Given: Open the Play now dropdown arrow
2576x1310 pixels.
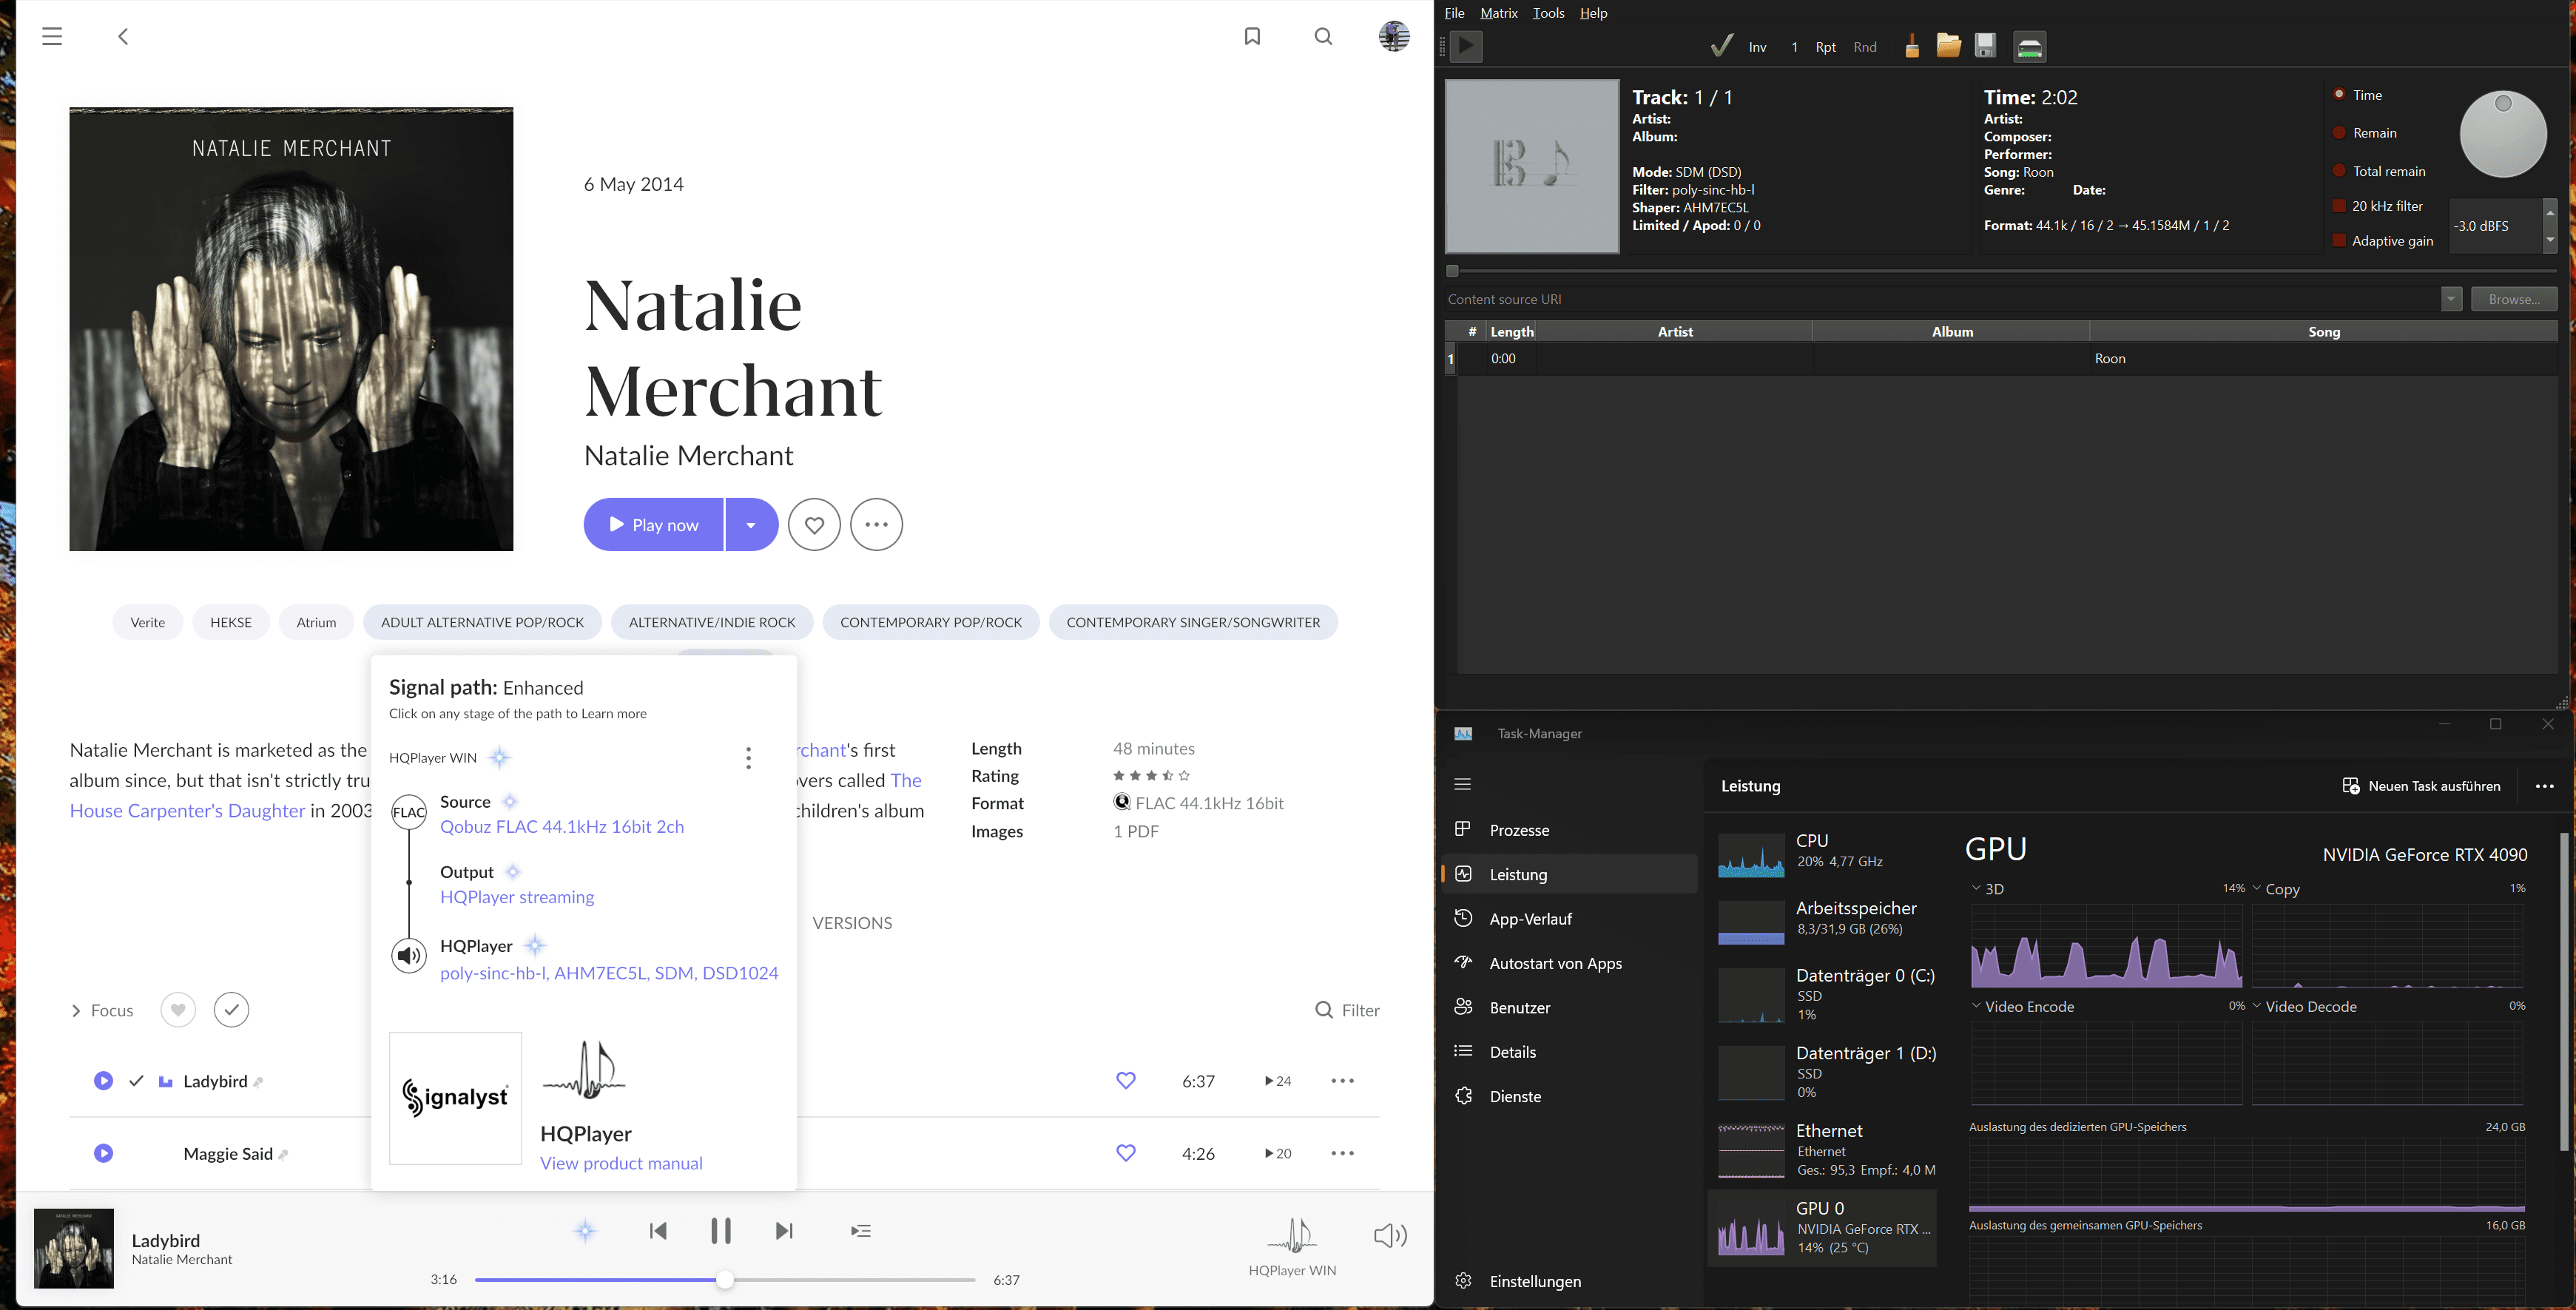Looking at the screenshot, I should 751,525.
